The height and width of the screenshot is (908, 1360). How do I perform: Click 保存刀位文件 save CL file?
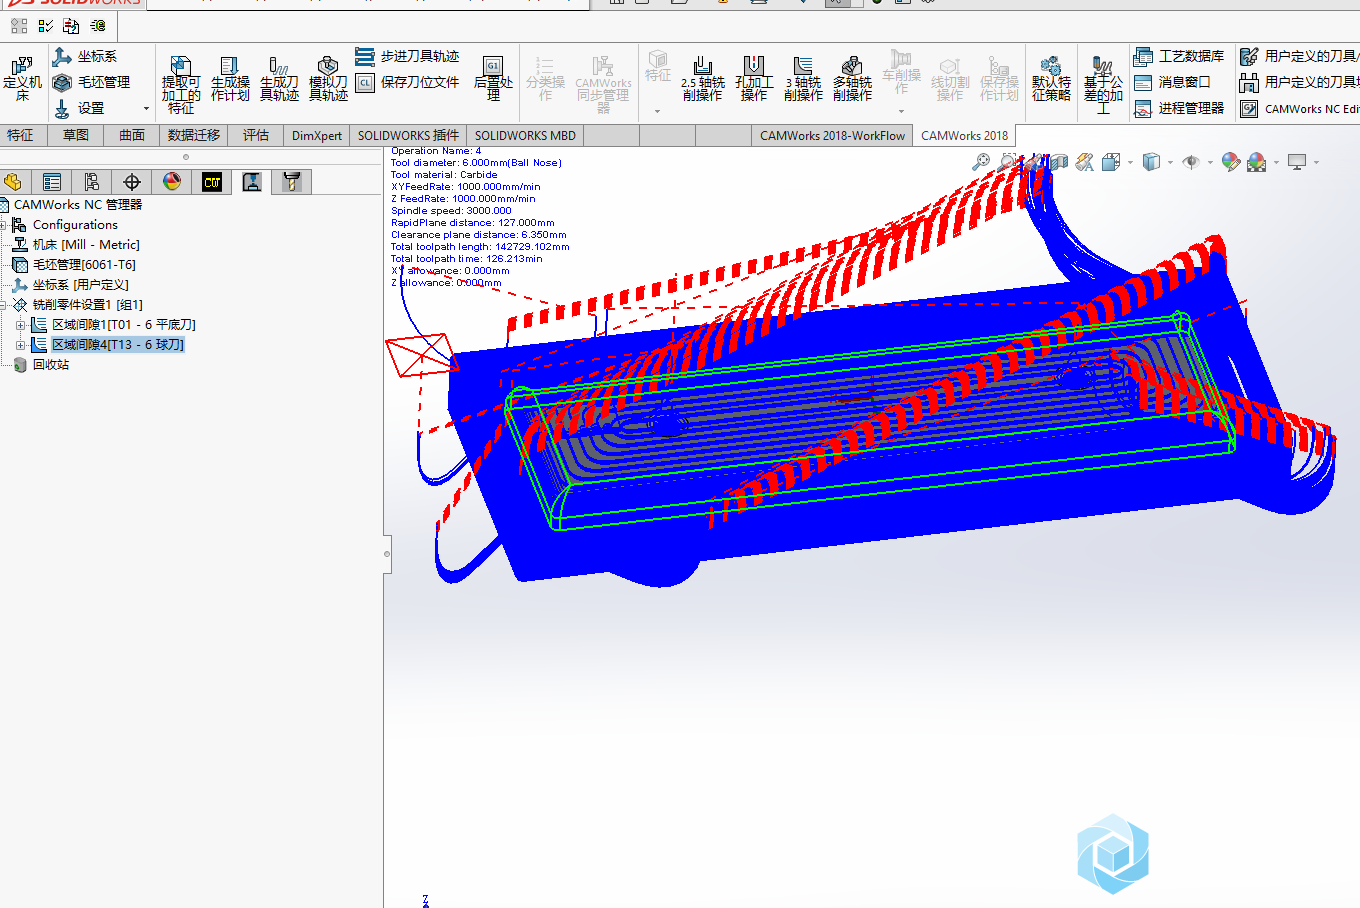[x=408, y=82]
